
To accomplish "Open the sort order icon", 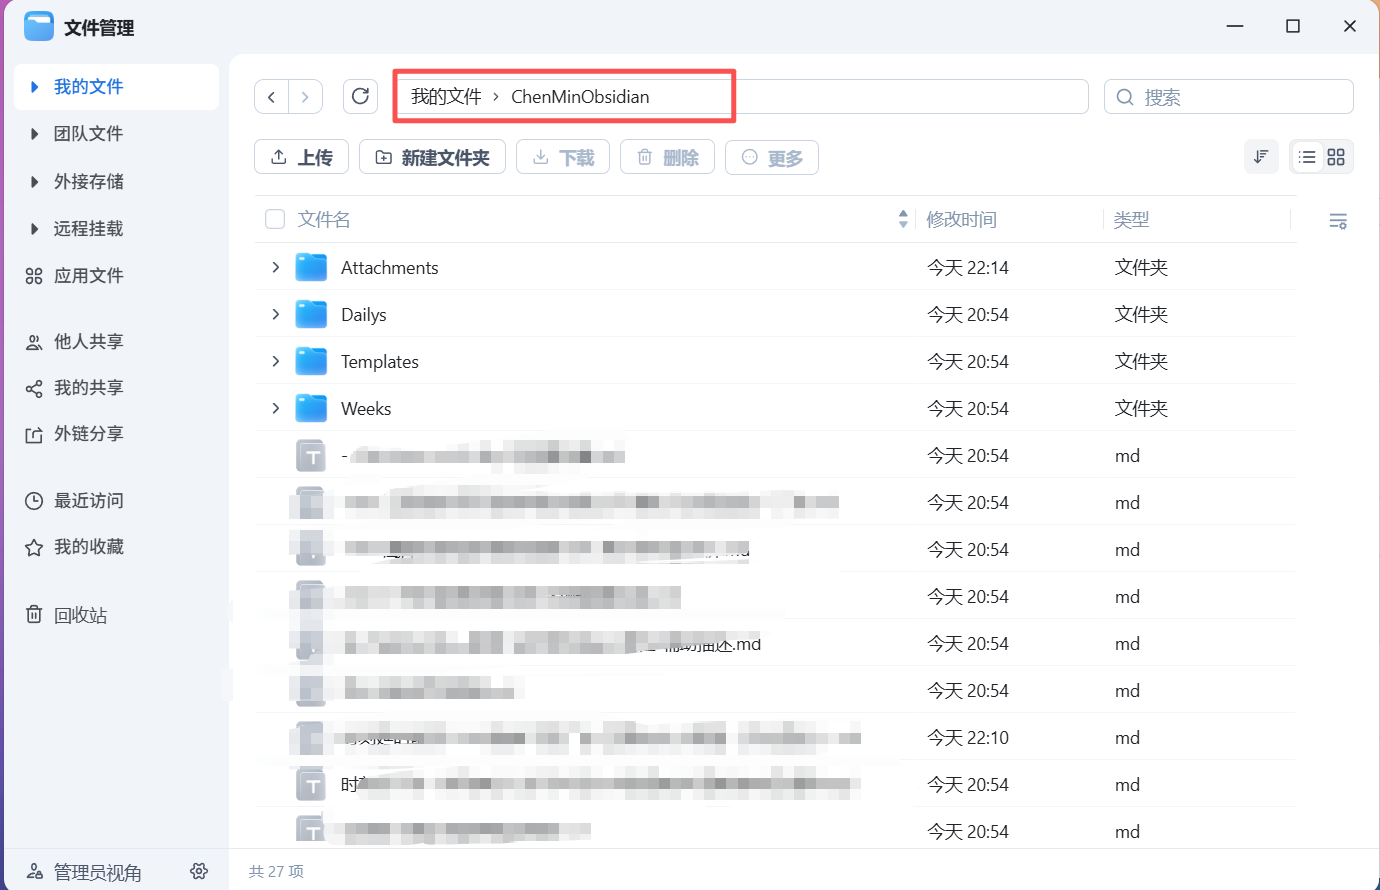I will pos(1261,157).
